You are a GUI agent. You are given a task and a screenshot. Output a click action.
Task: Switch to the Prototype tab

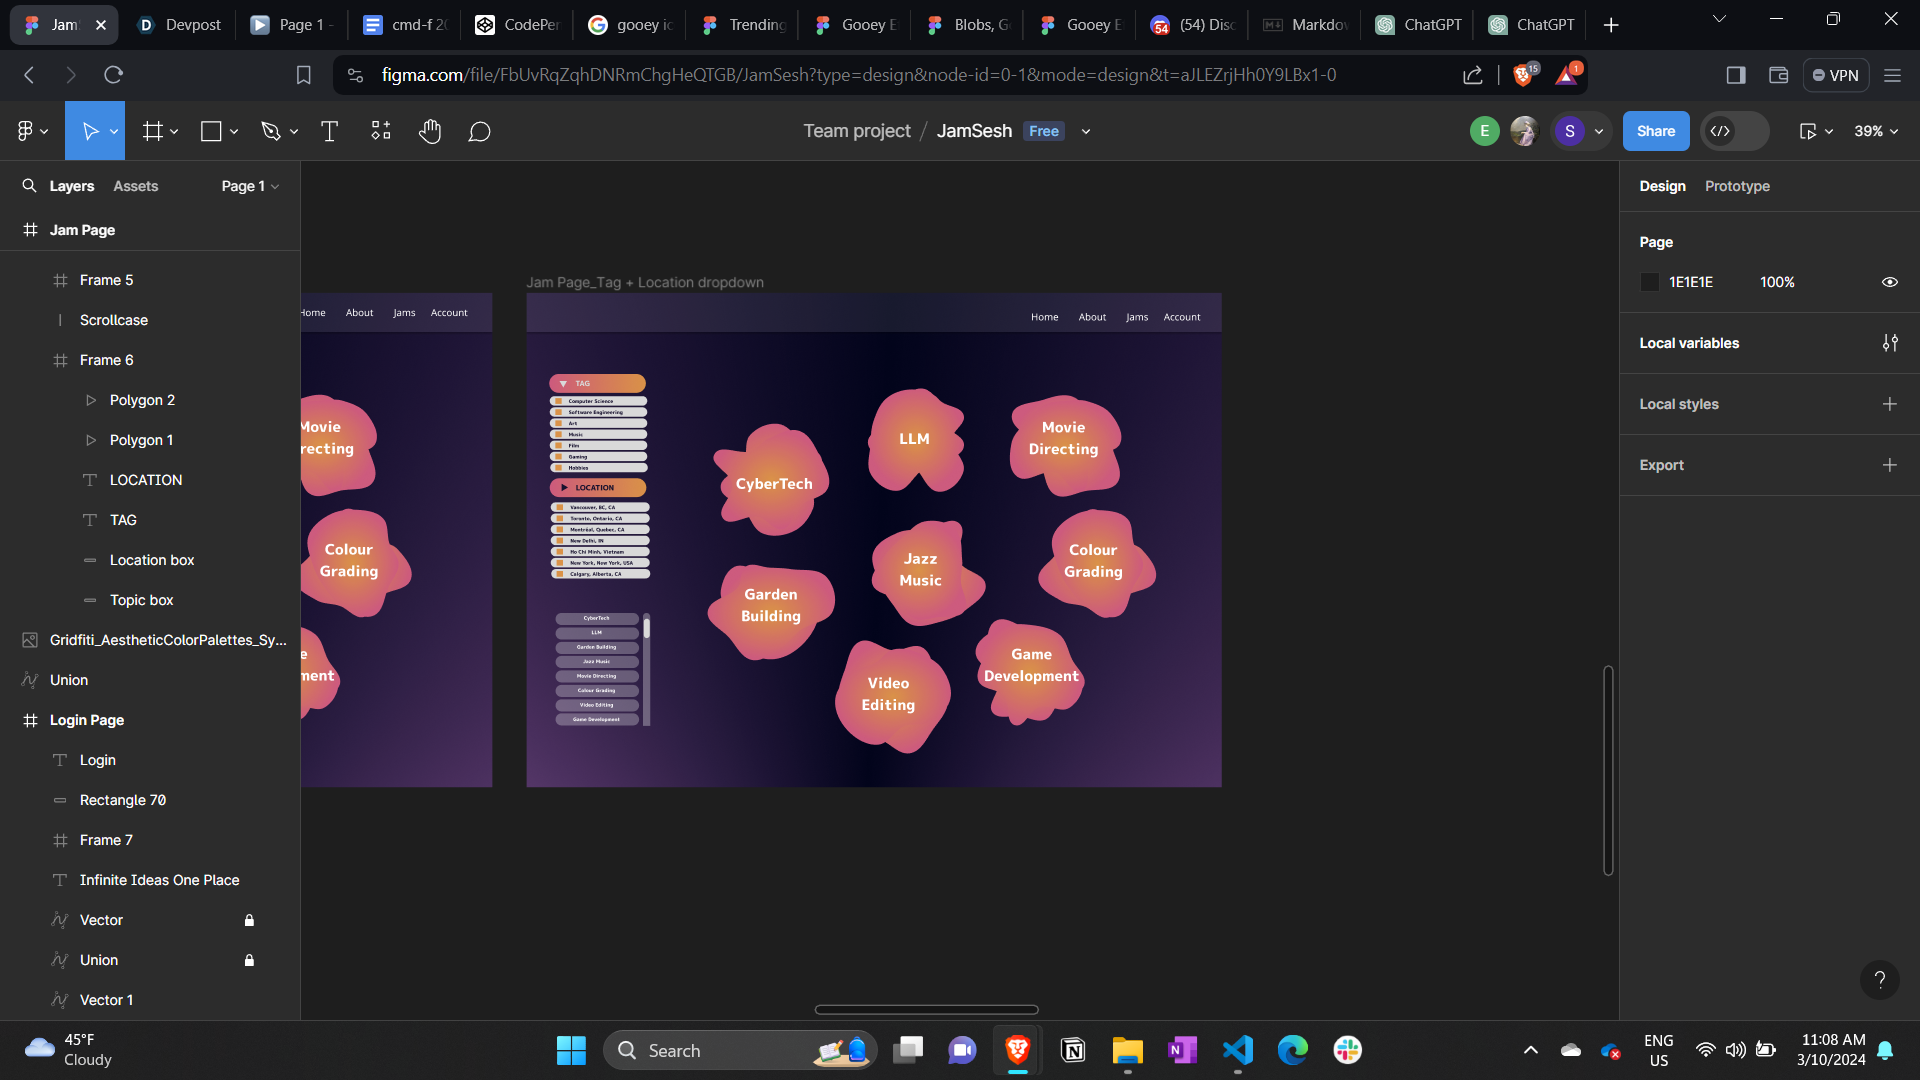(x=1736, y=186)
